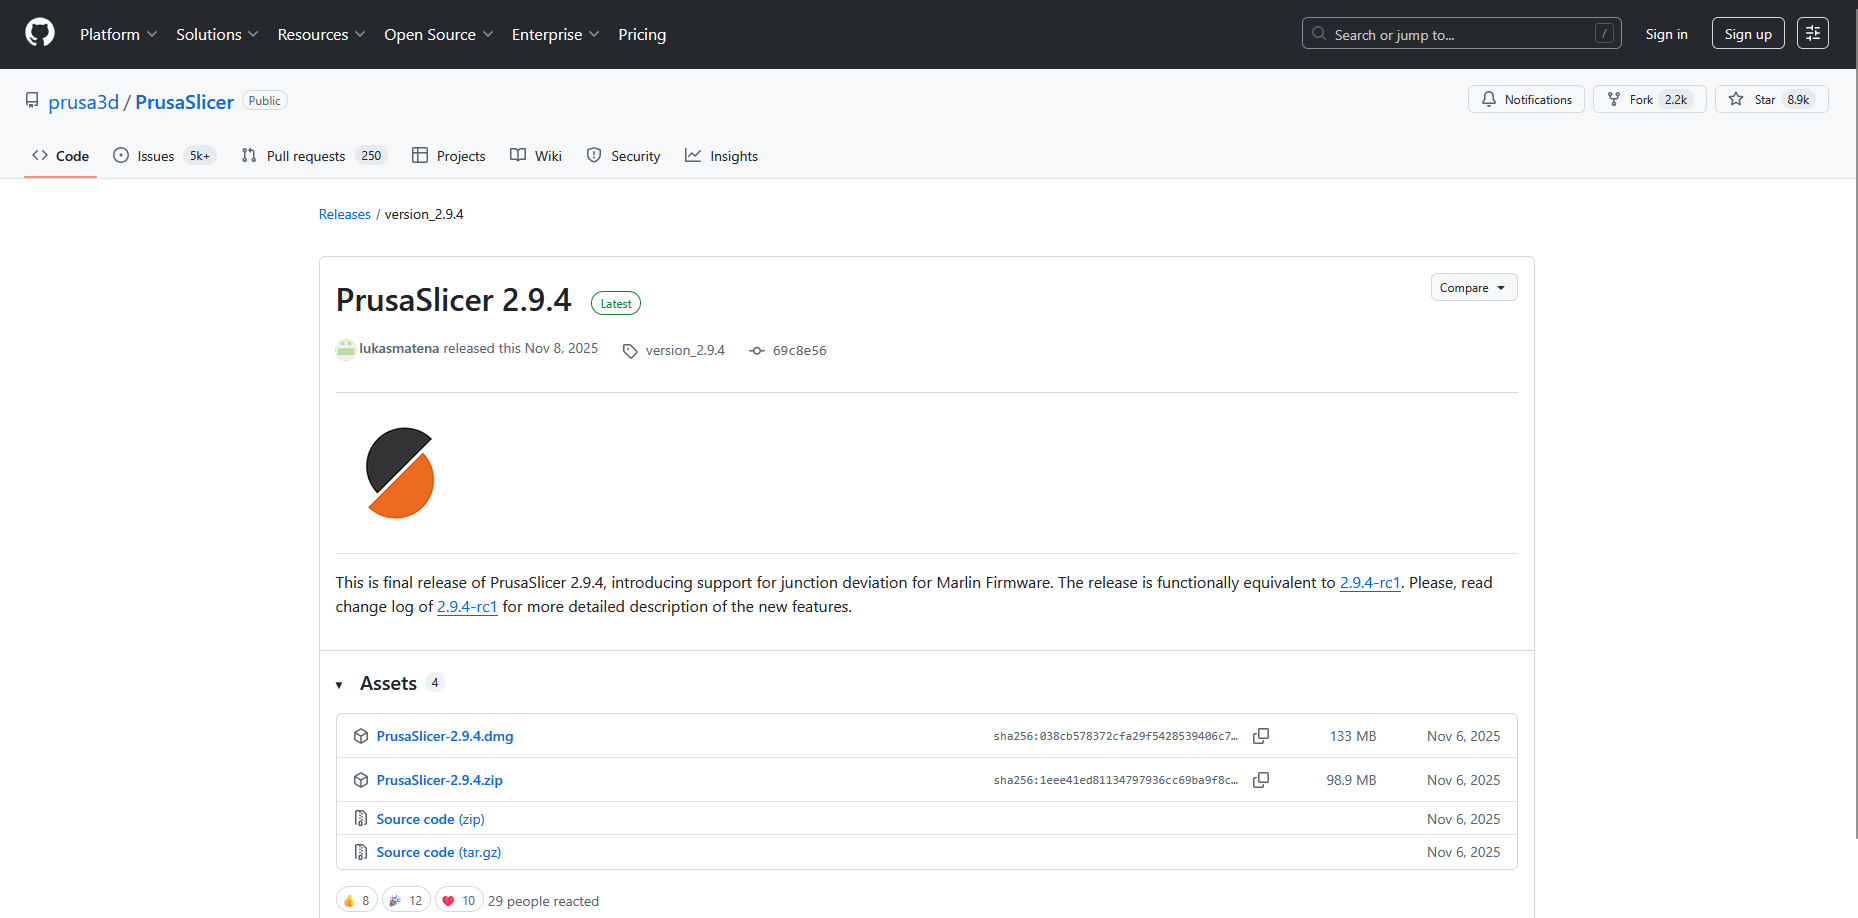Click the Search or jump to field

tap(1462, 33)
